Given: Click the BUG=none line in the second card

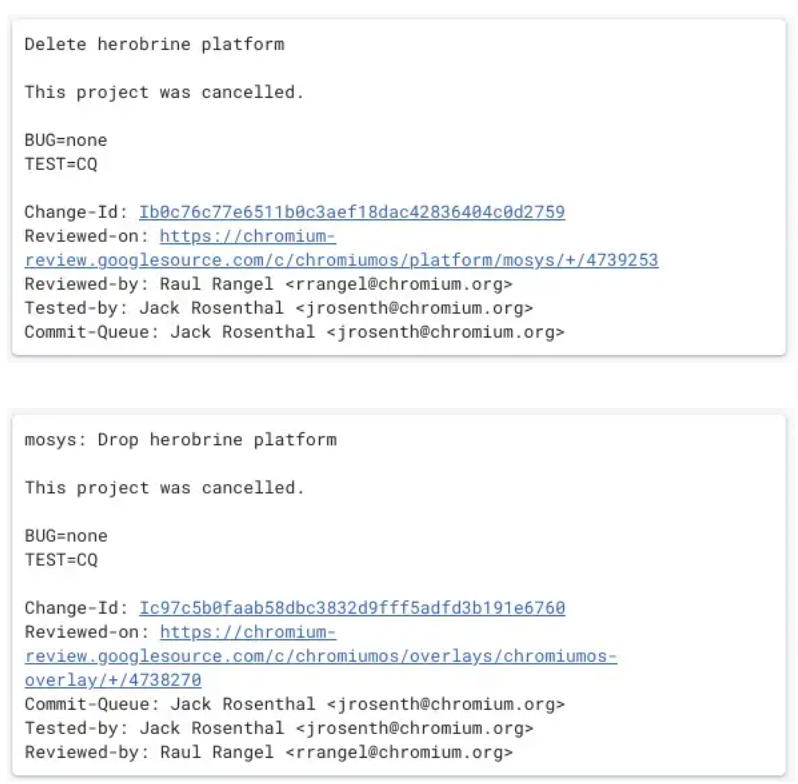Looking at the screenshot, I should pos(66,536).
